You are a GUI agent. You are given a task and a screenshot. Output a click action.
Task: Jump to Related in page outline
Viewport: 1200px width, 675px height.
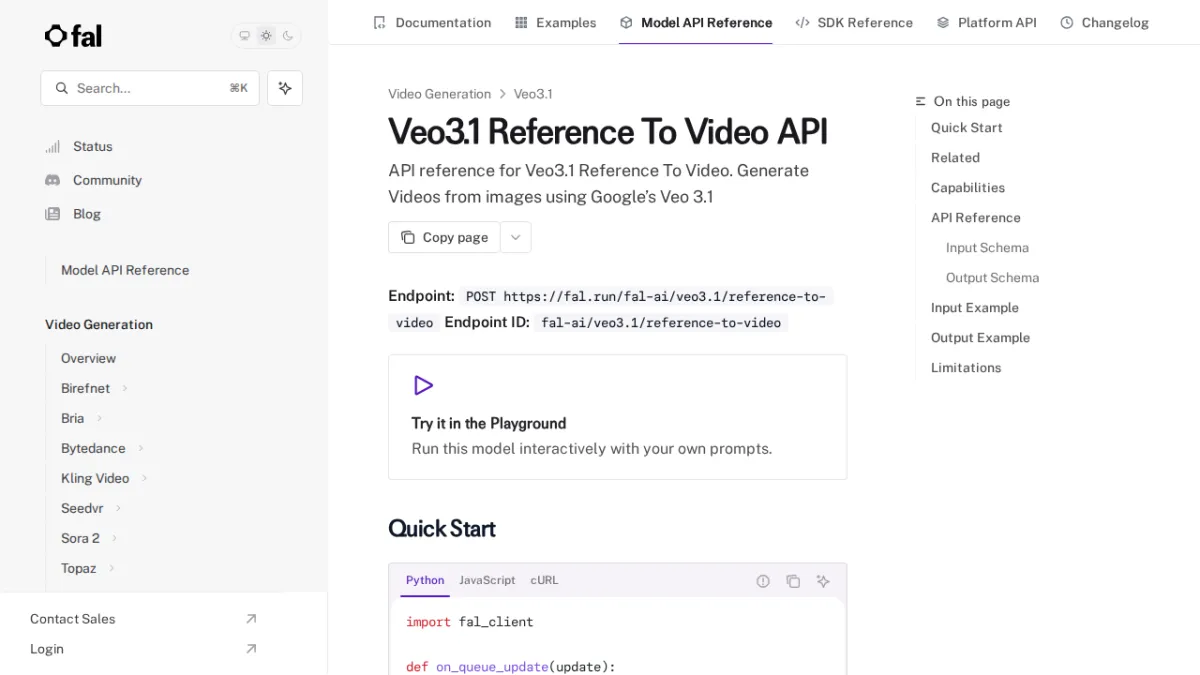(955, 158)
